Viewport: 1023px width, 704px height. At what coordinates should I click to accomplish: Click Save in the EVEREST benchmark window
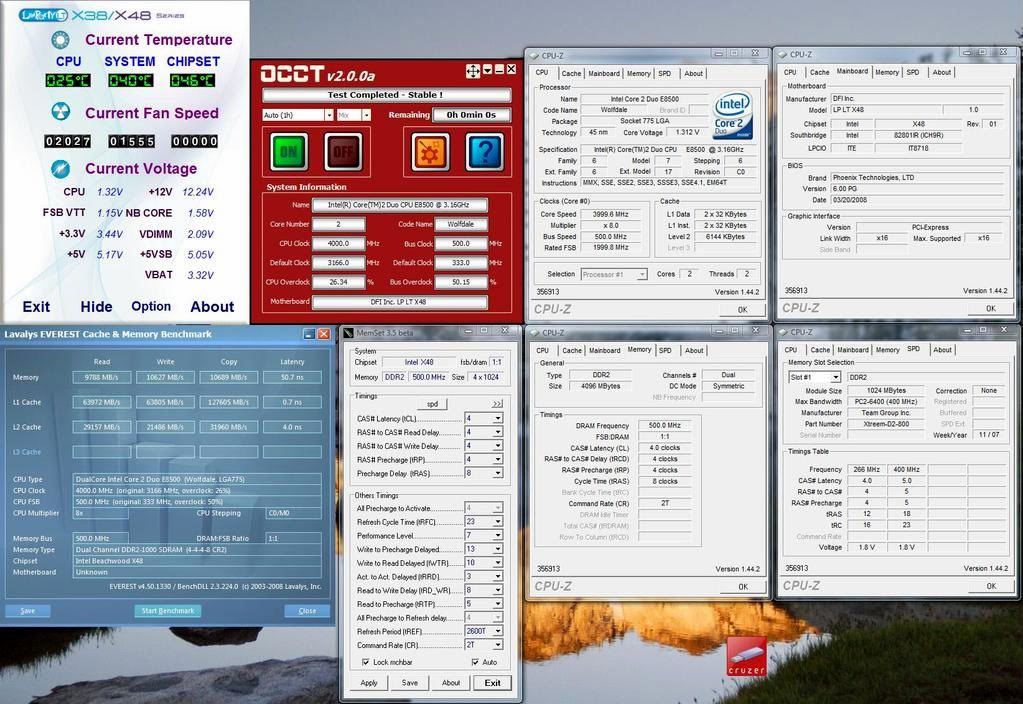tap(27, 611)
